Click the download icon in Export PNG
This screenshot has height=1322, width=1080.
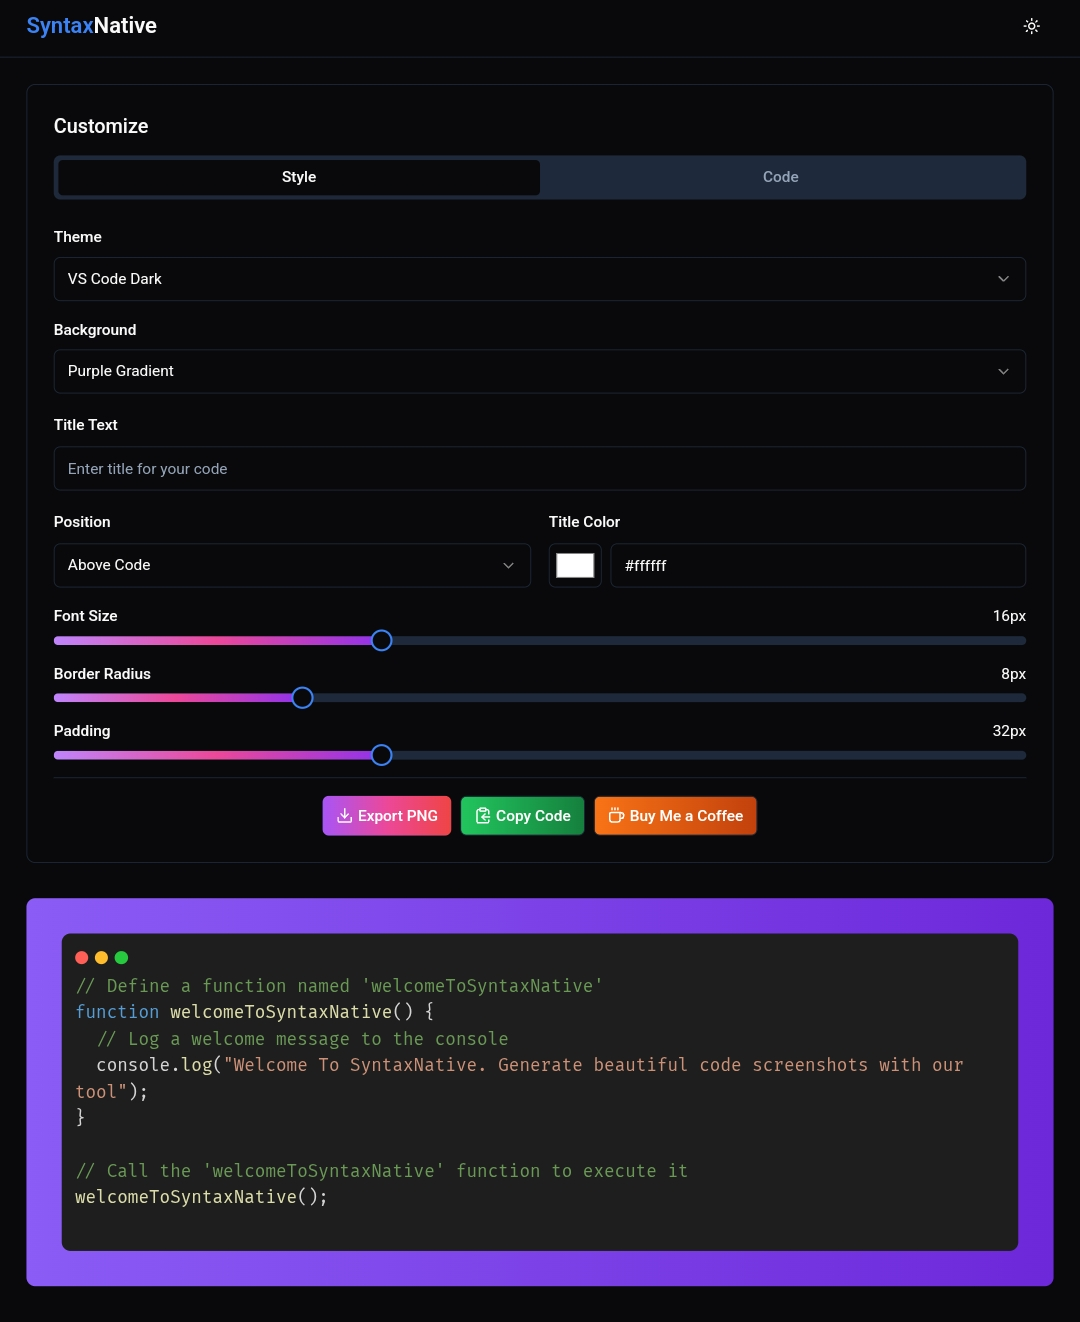[x=344, y=816]
